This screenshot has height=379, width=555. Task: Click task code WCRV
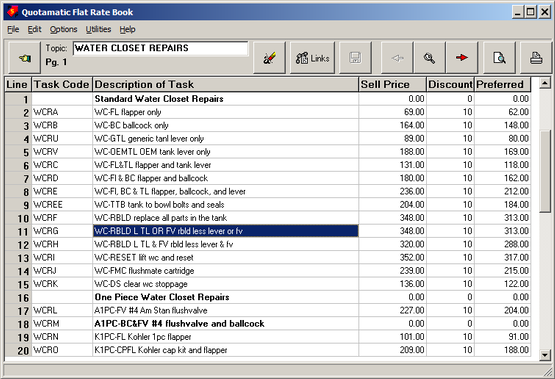62,152
